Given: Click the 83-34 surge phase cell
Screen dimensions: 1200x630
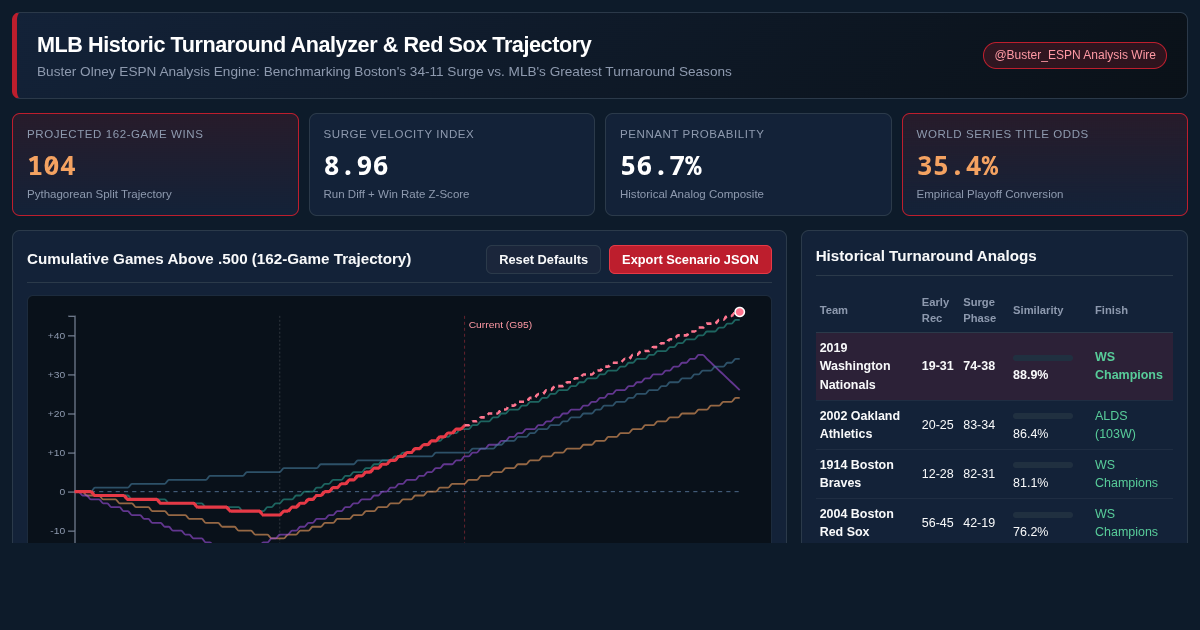Looking at the screenshot, I should [979, 425].
